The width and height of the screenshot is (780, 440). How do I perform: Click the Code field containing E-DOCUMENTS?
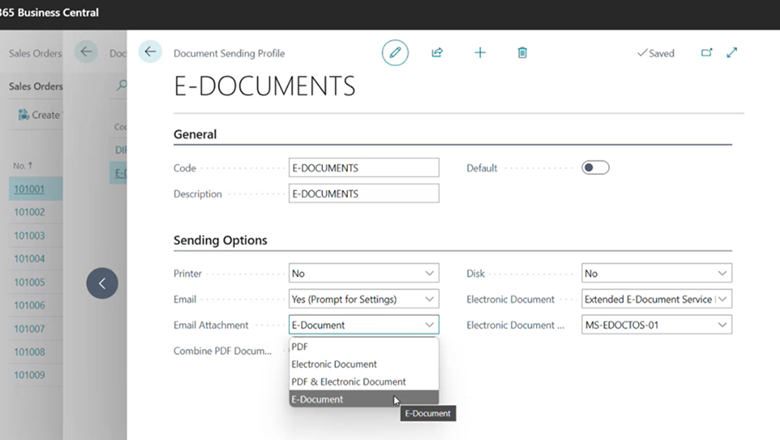364,168
